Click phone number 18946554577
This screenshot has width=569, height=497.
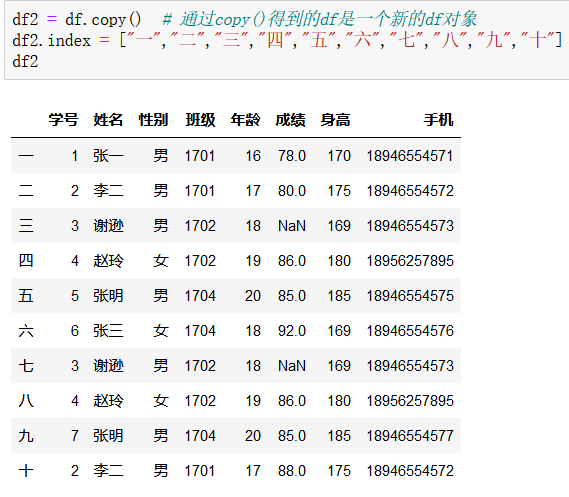410,435
